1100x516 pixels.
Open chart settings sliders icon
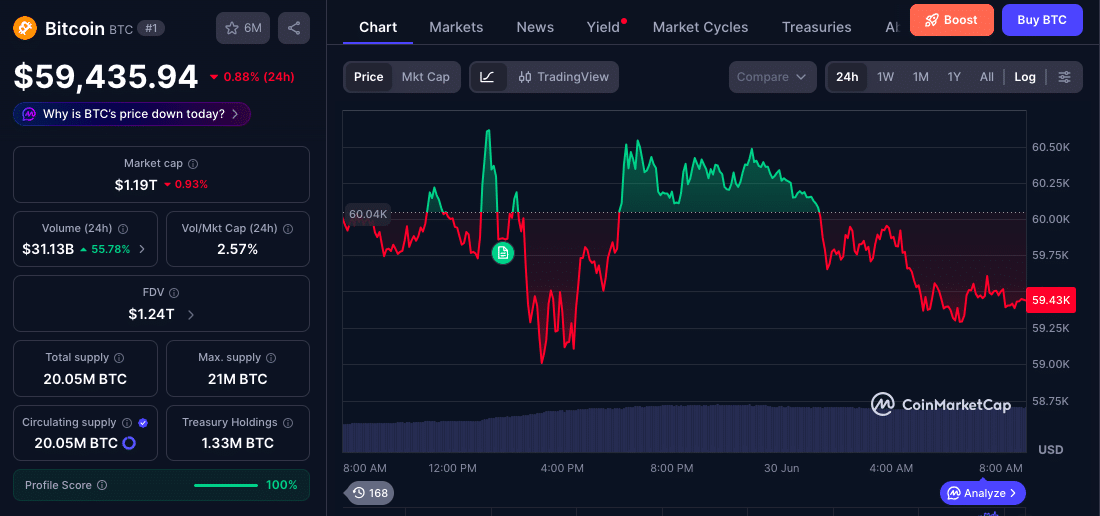(1064, 77)
